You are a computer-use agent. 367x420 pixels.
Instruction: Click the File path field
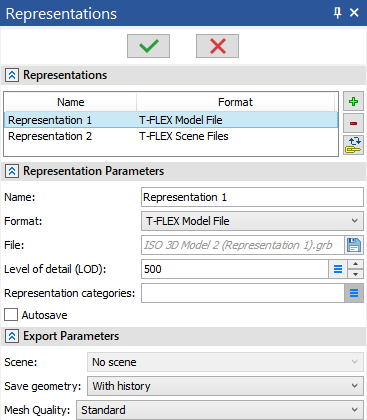[x=243, y=245]
